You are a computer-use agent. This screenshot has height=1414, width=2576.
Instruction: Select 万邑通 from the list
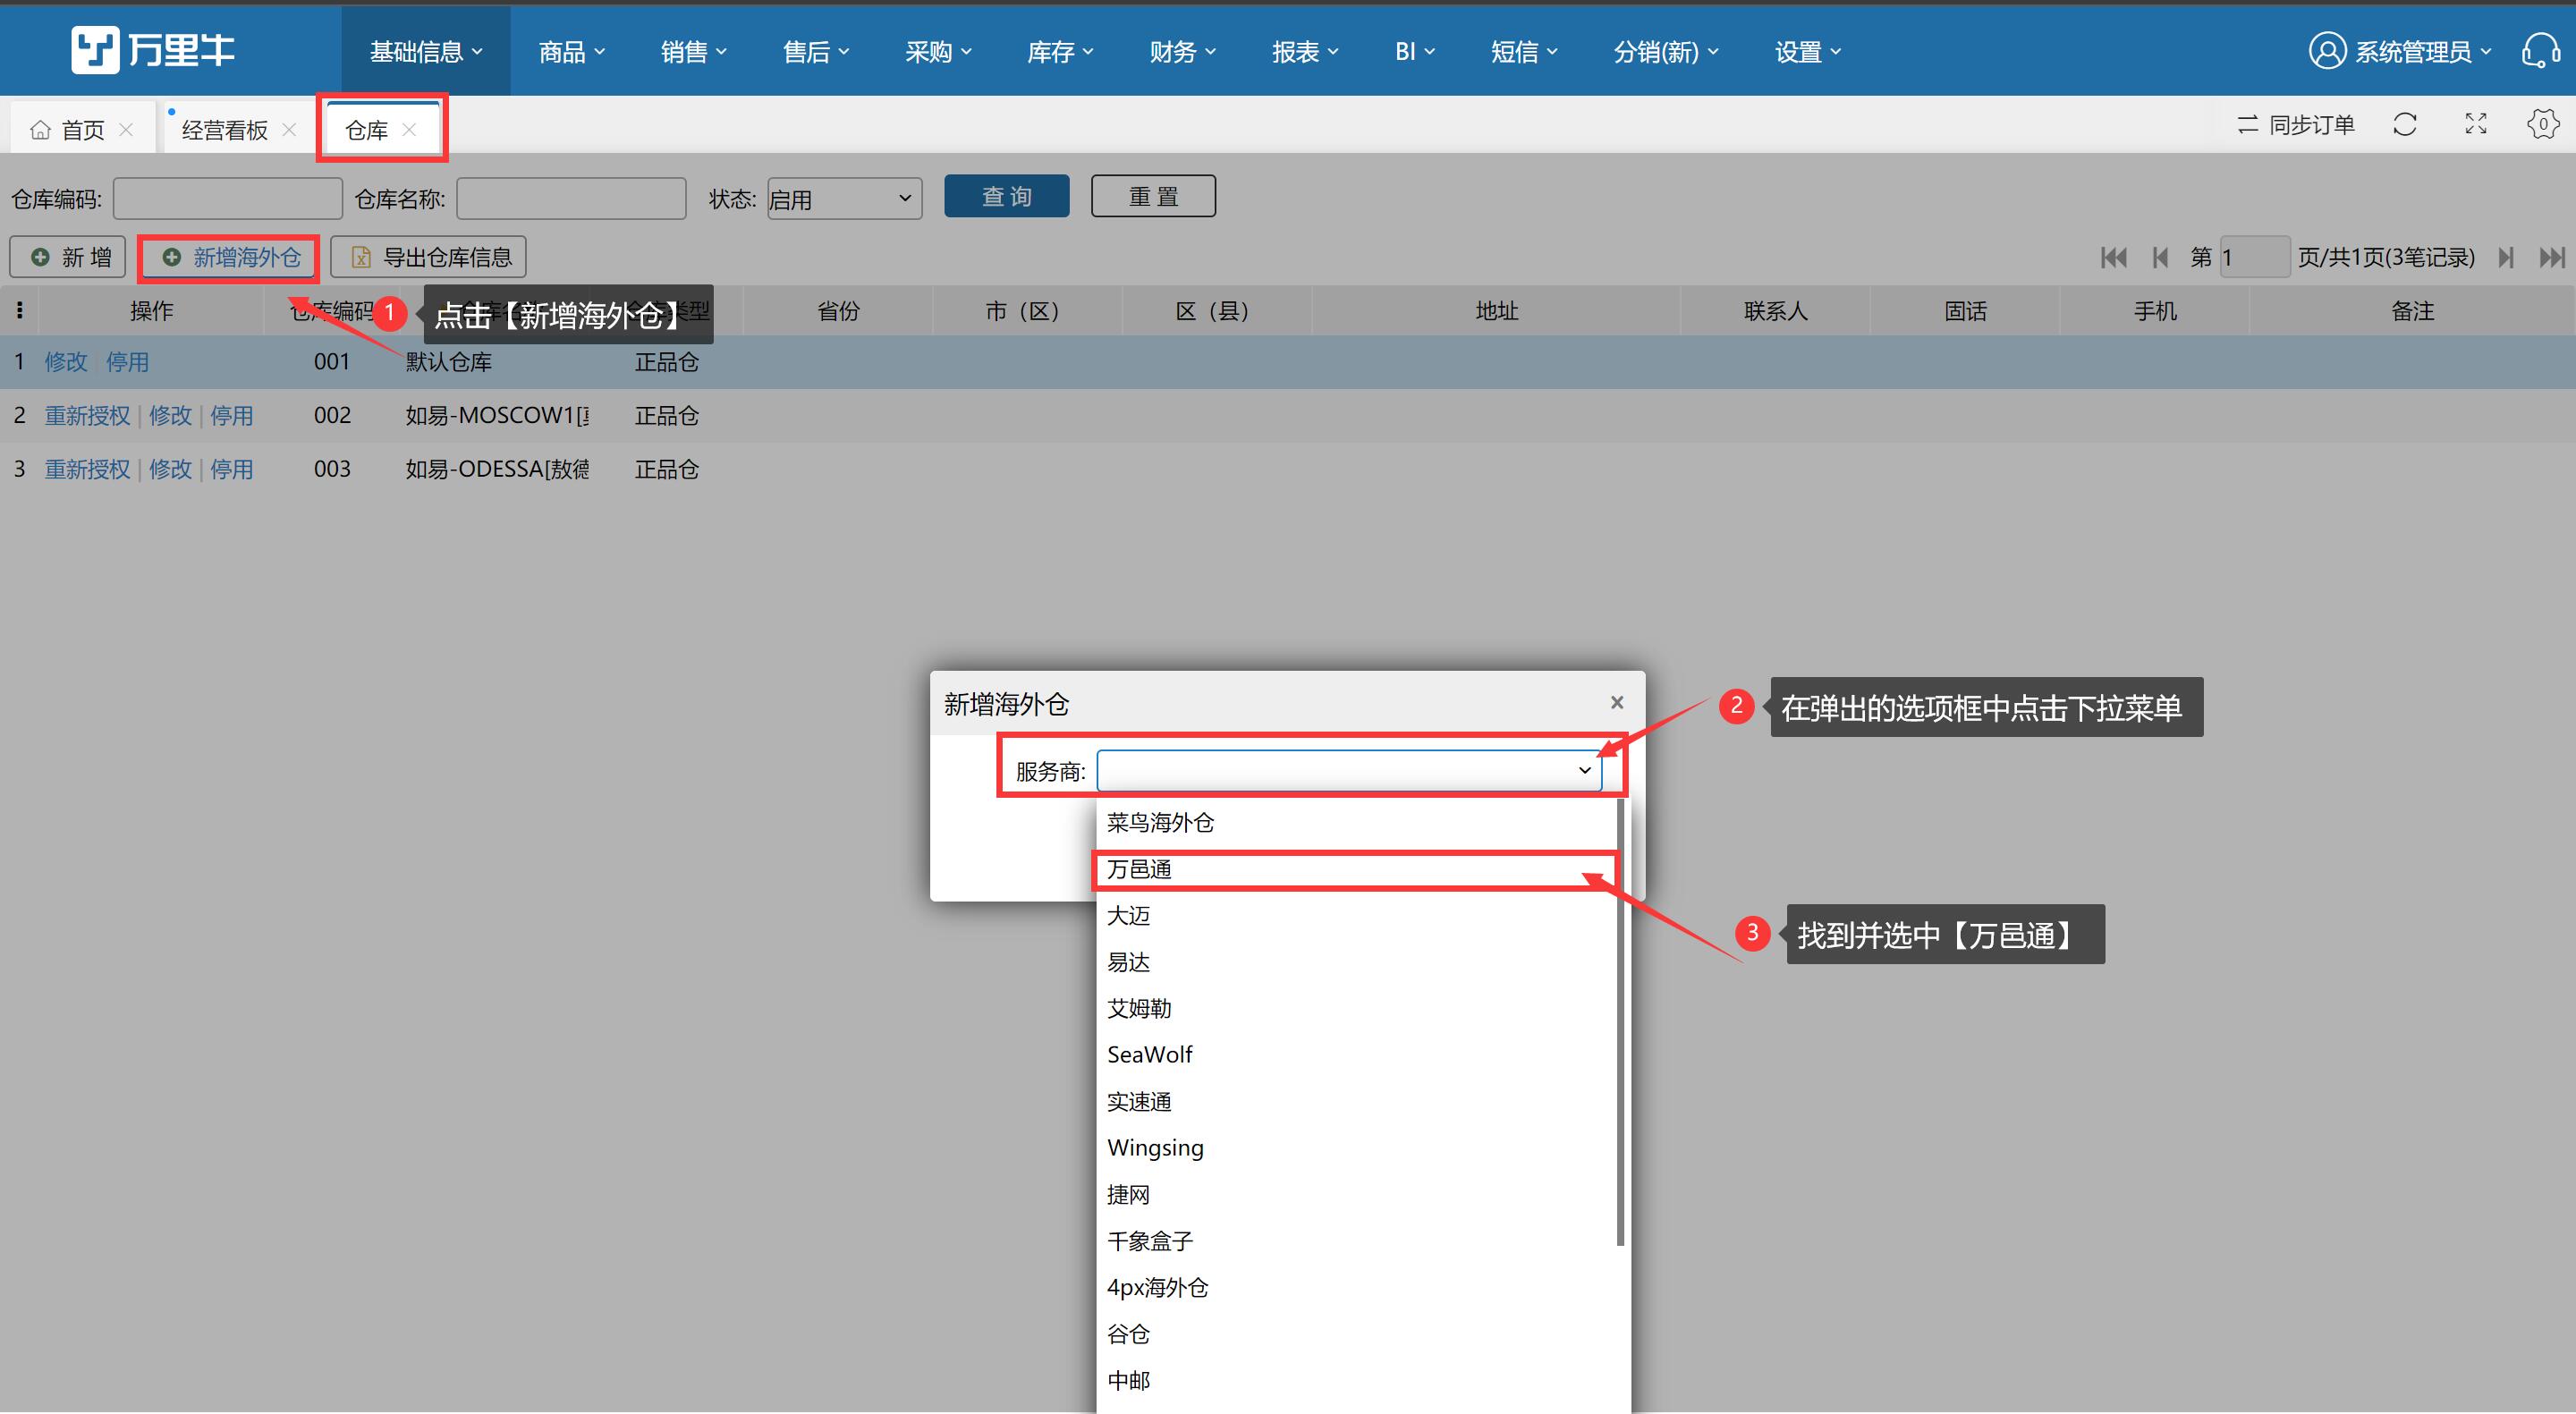[x=1356, y=869]
